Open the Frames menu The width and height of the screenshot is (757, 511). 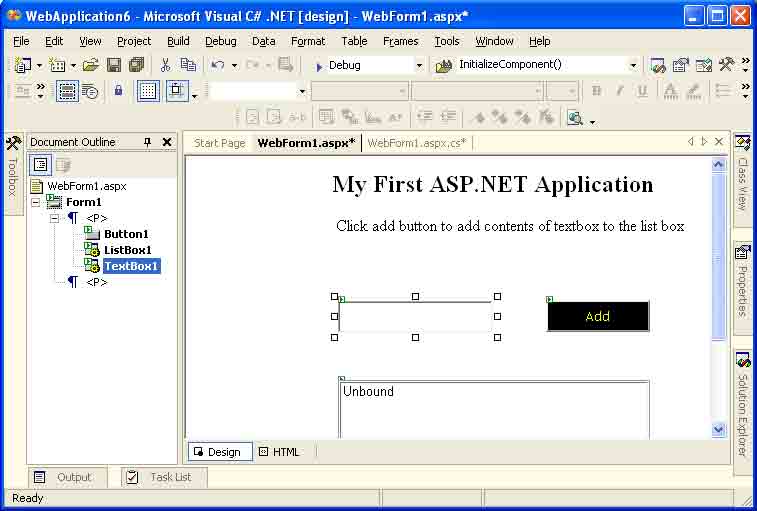pyautogui.click(x=401, y=42)
